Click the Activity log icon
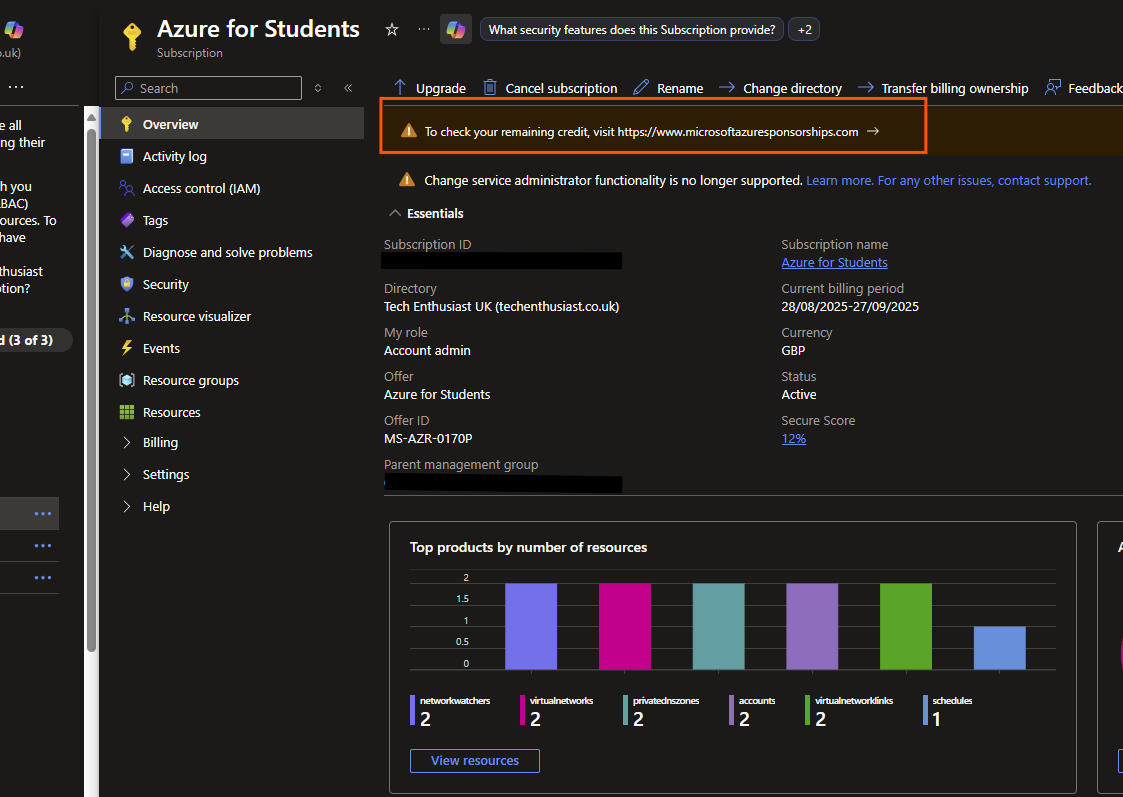The height and width of the screenshot is (797, 1123). click(127, 156)
